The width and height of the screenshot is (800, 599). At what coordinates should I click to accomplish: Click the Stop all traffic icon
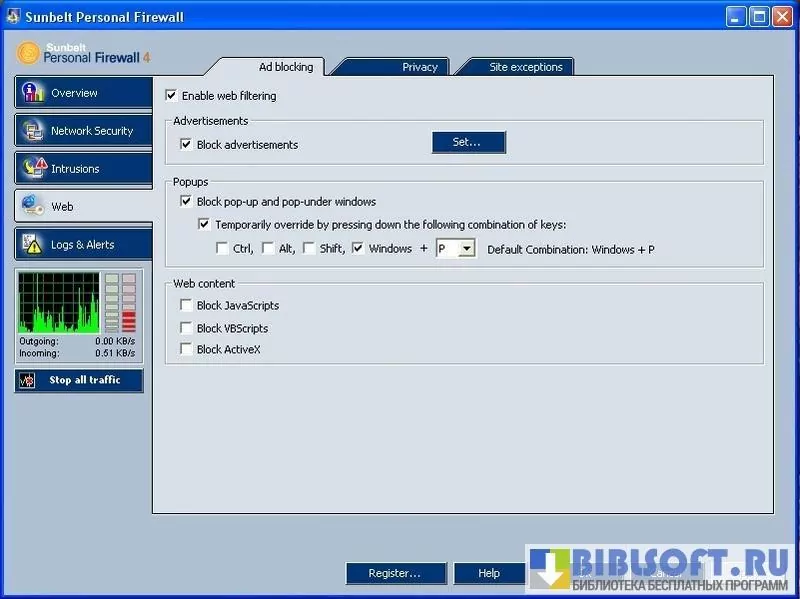pos(29,380)
